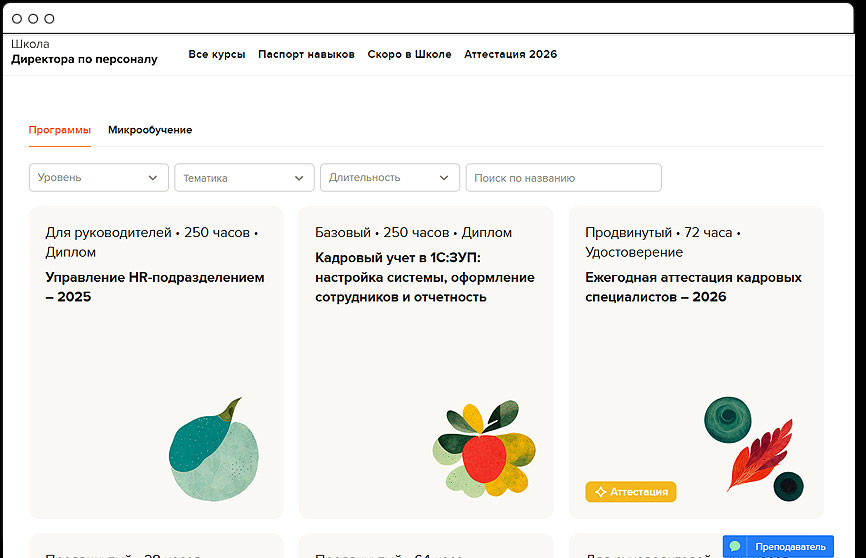The height and width of the screenshot is (558, 866).
Task: Click the star icon in Аттестация badge
Action: coord(600,492)
